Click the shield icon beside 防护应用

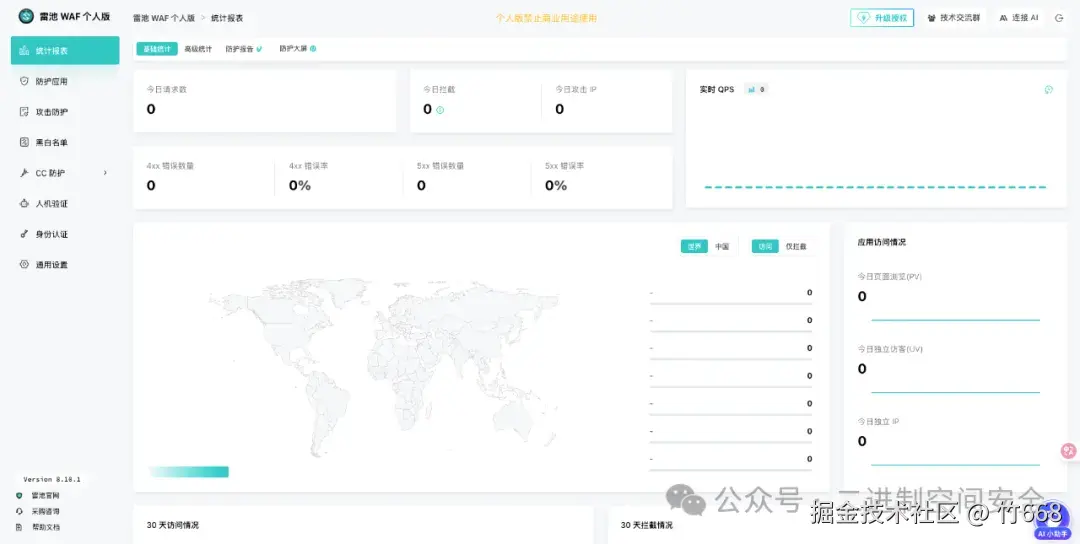tap(24, 81)
